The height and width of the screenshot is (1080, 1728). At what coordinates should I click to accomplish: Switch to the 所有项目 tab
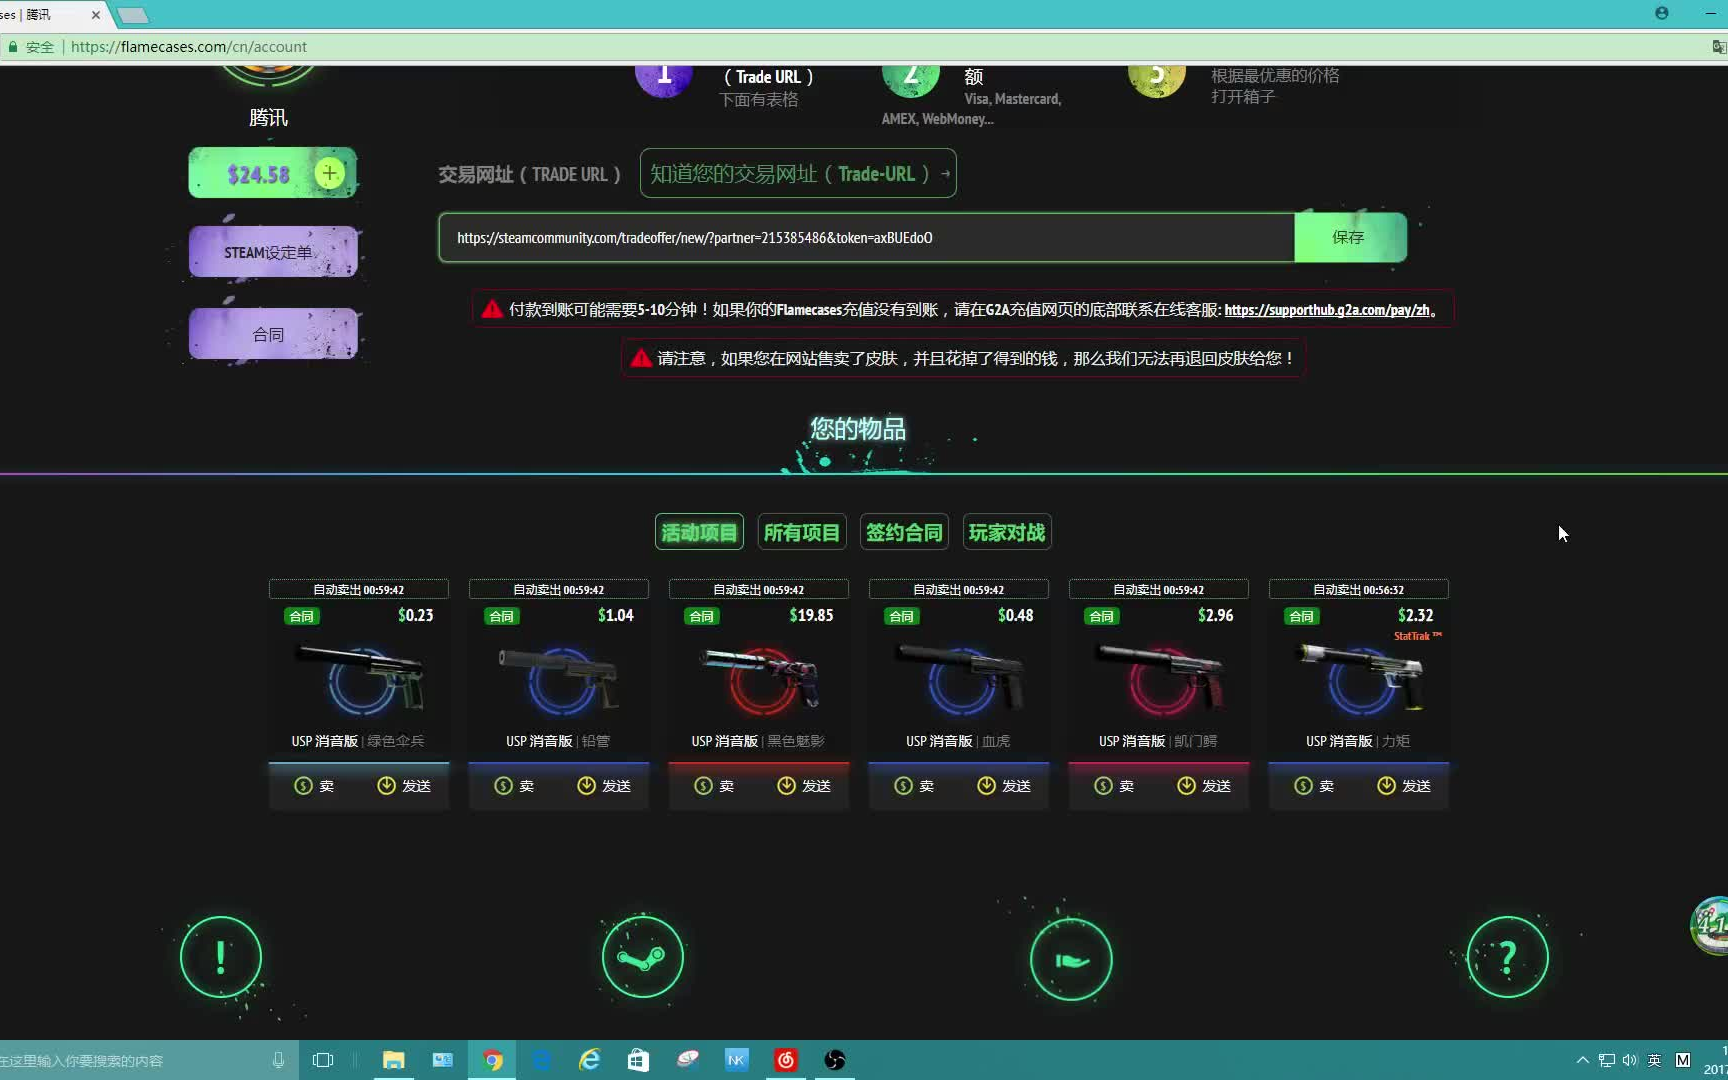coord(802,532)
